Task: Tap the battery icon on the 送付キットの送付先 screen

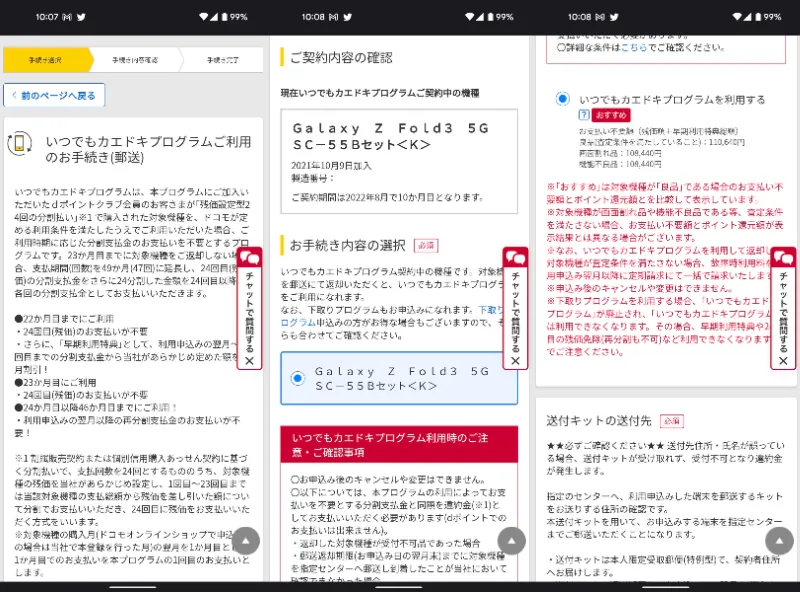Action: coord(758,17)
